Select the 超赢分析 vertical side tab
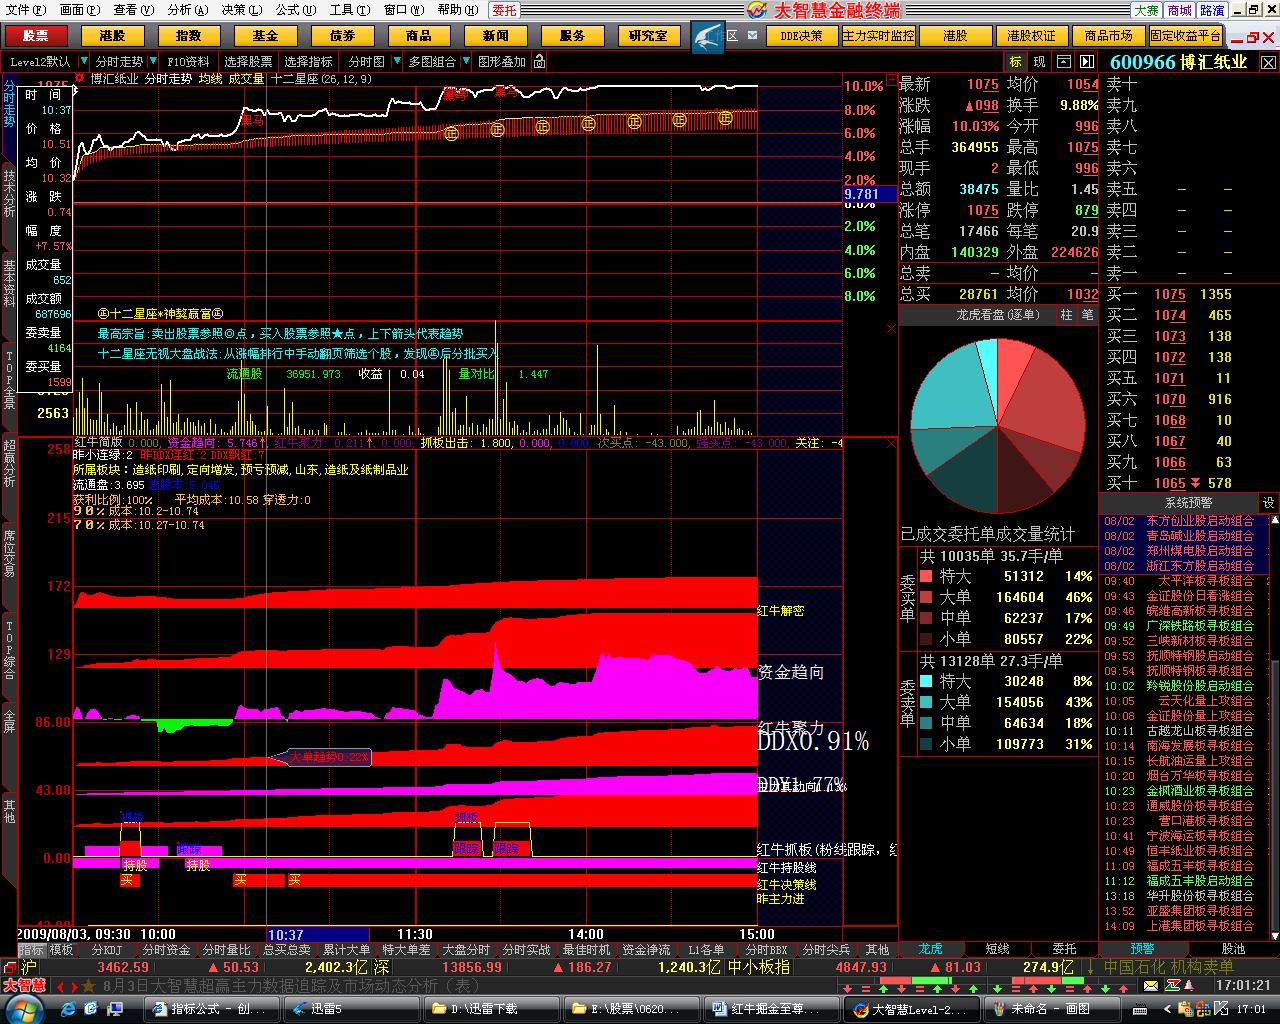 [9, 463]
